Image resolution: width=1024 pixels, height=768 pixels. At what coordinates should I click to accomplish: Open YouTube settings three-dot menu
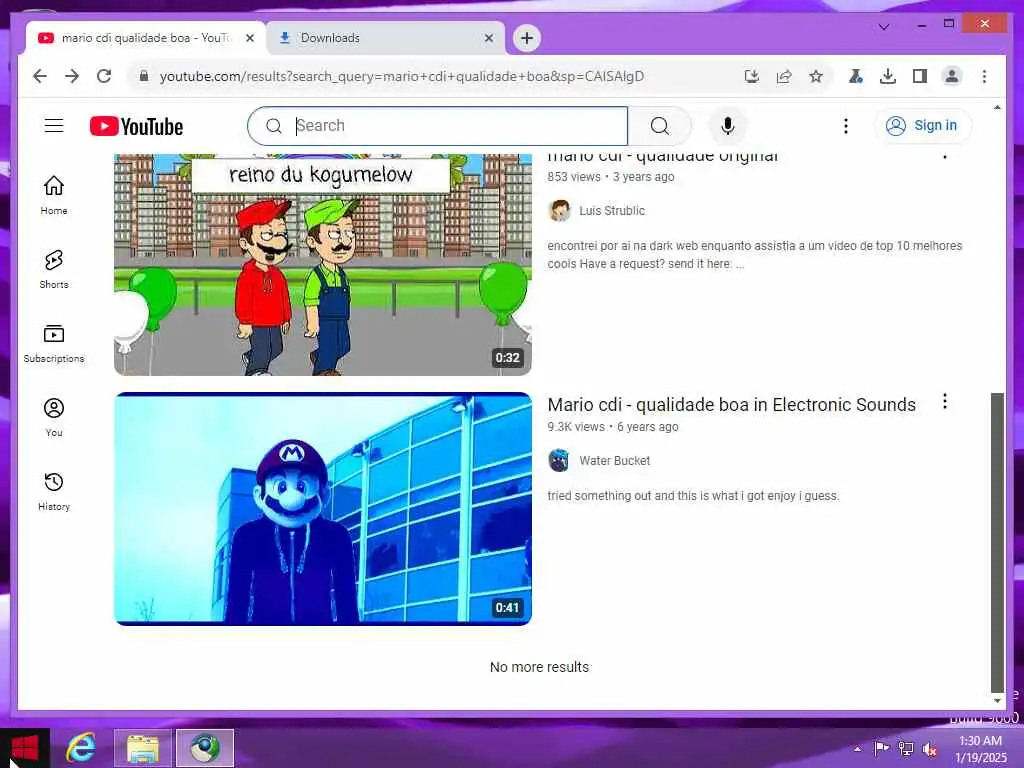click(846, 126)
